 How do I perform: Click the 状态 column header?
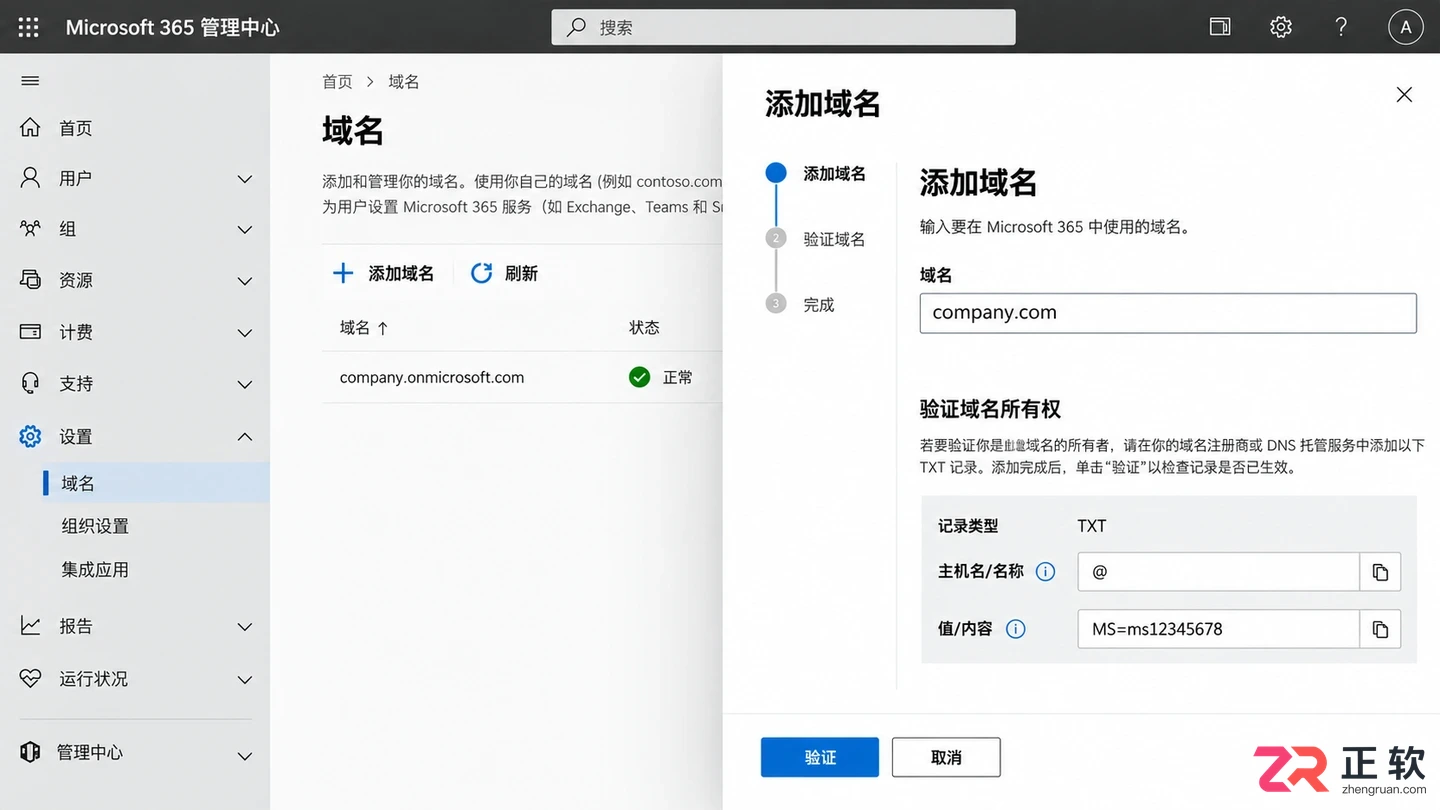click(644, 327)
